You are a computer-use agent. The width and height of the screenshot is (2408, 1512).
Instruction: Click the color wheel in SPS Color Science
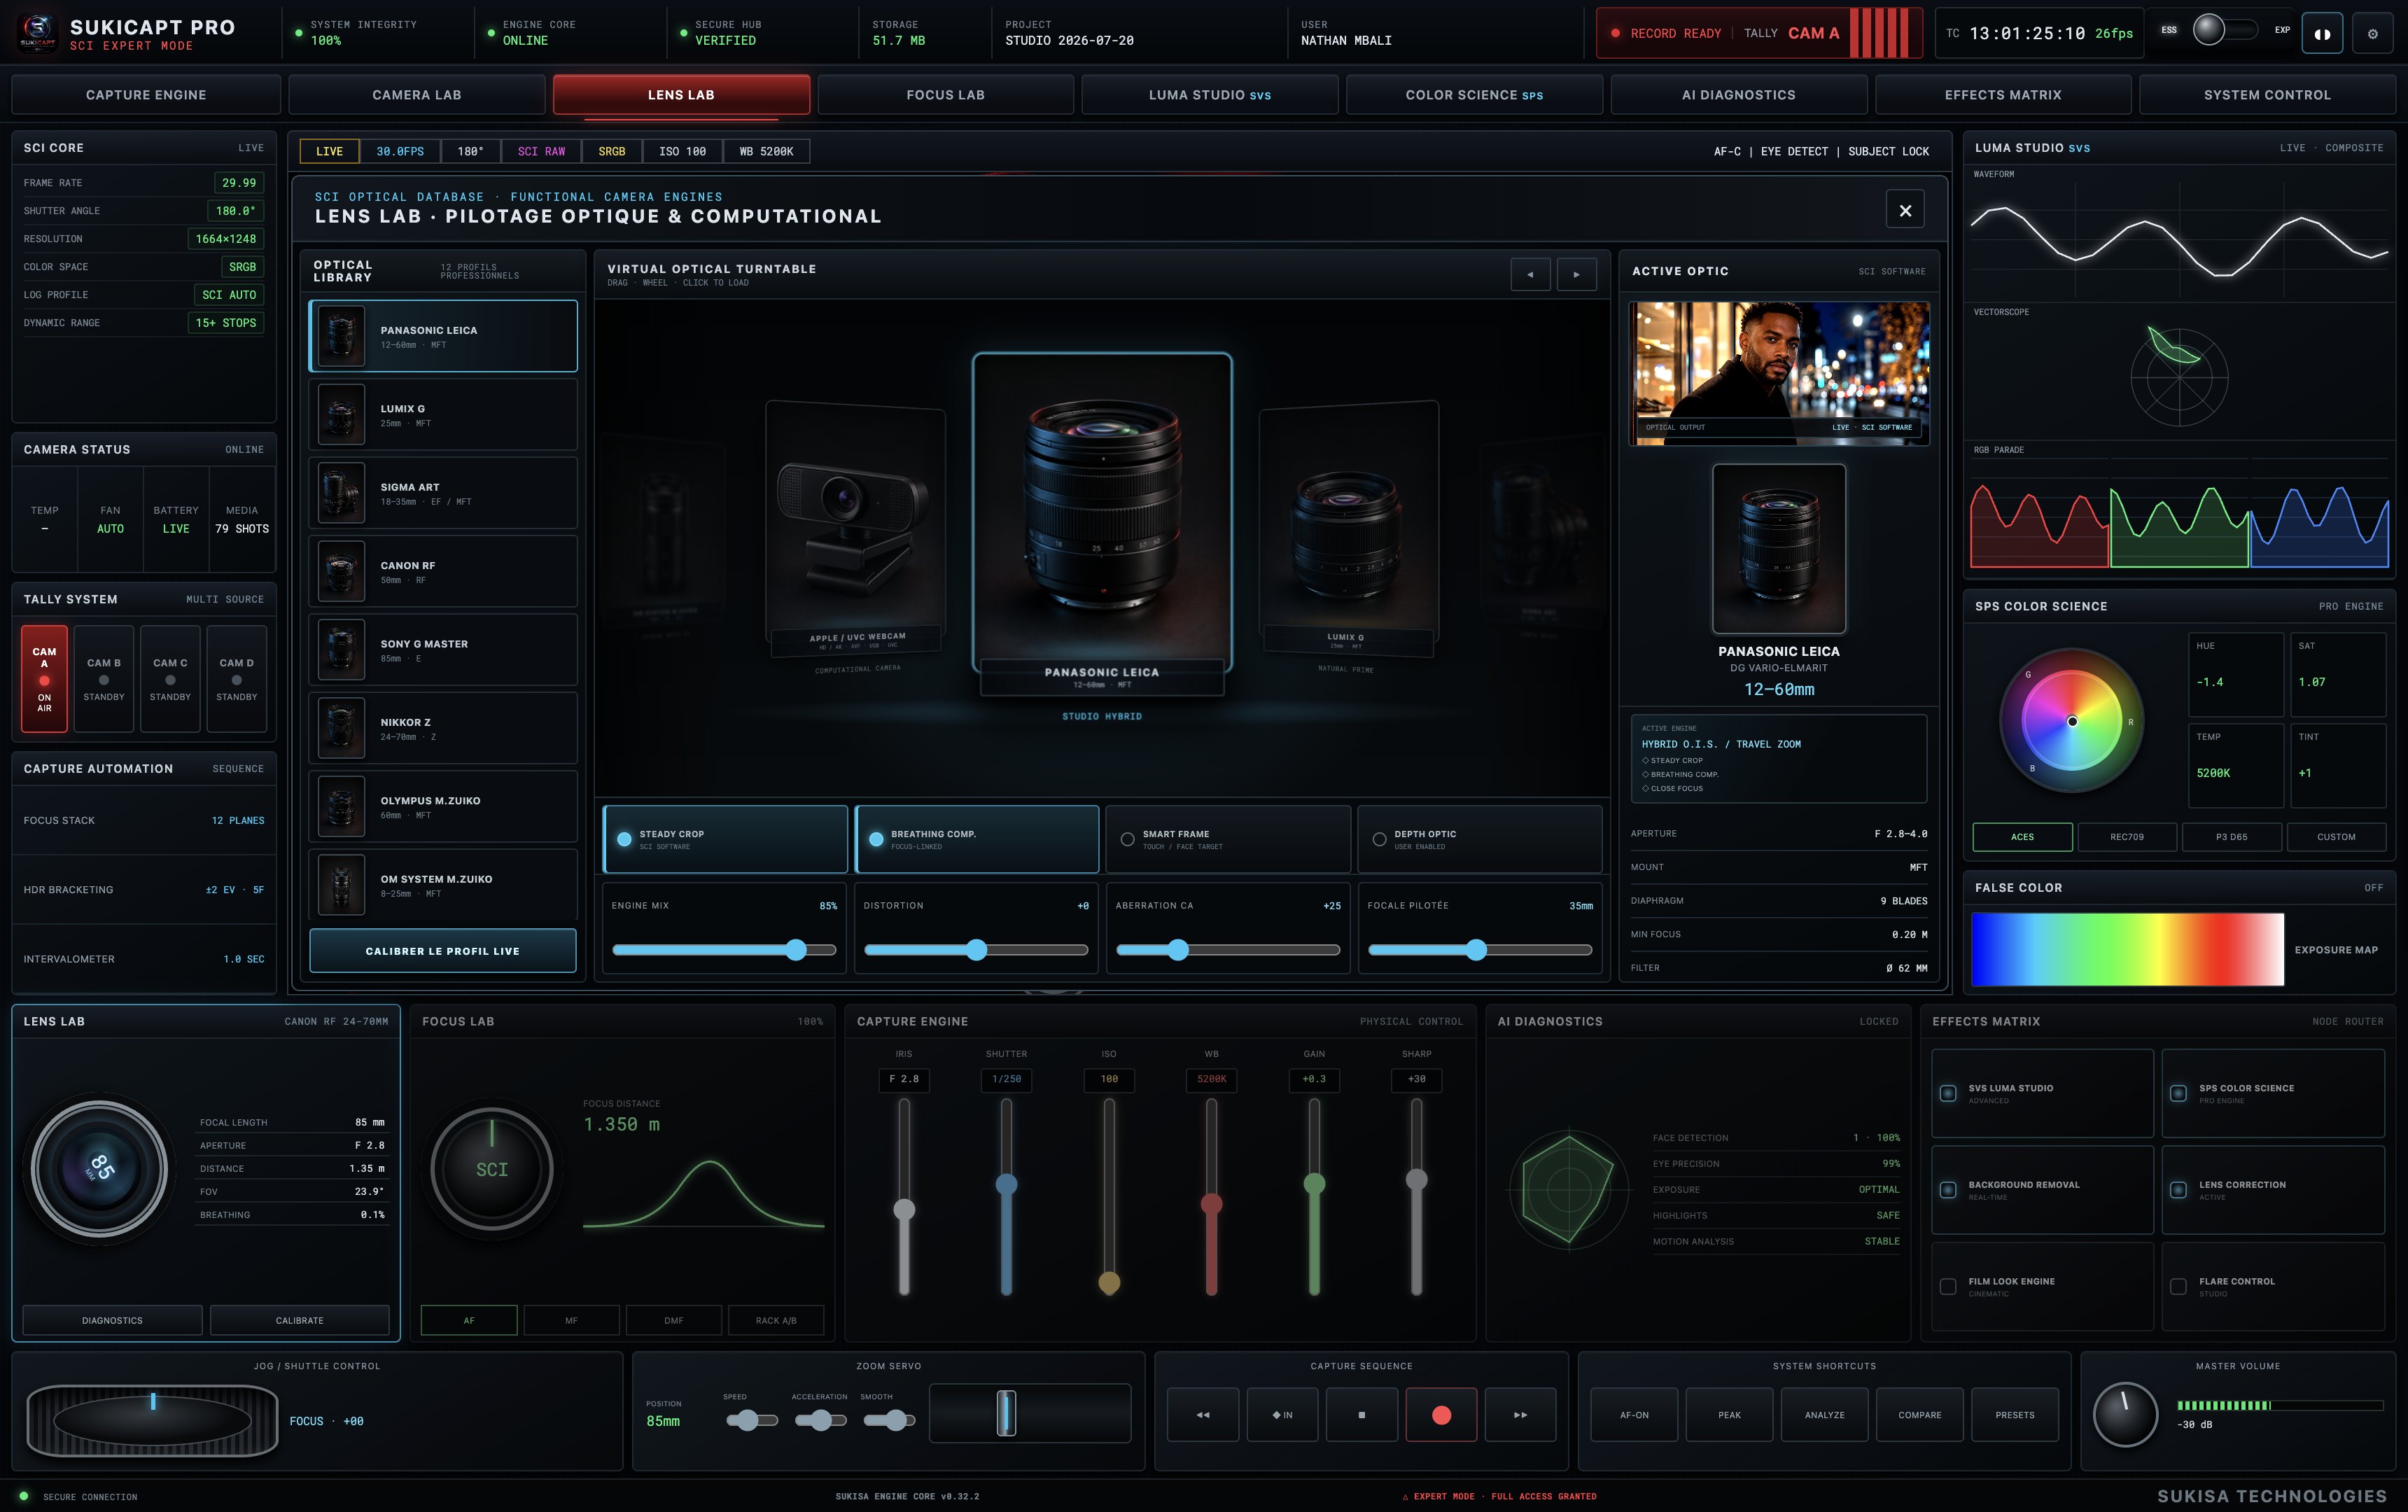[2072, 720]
